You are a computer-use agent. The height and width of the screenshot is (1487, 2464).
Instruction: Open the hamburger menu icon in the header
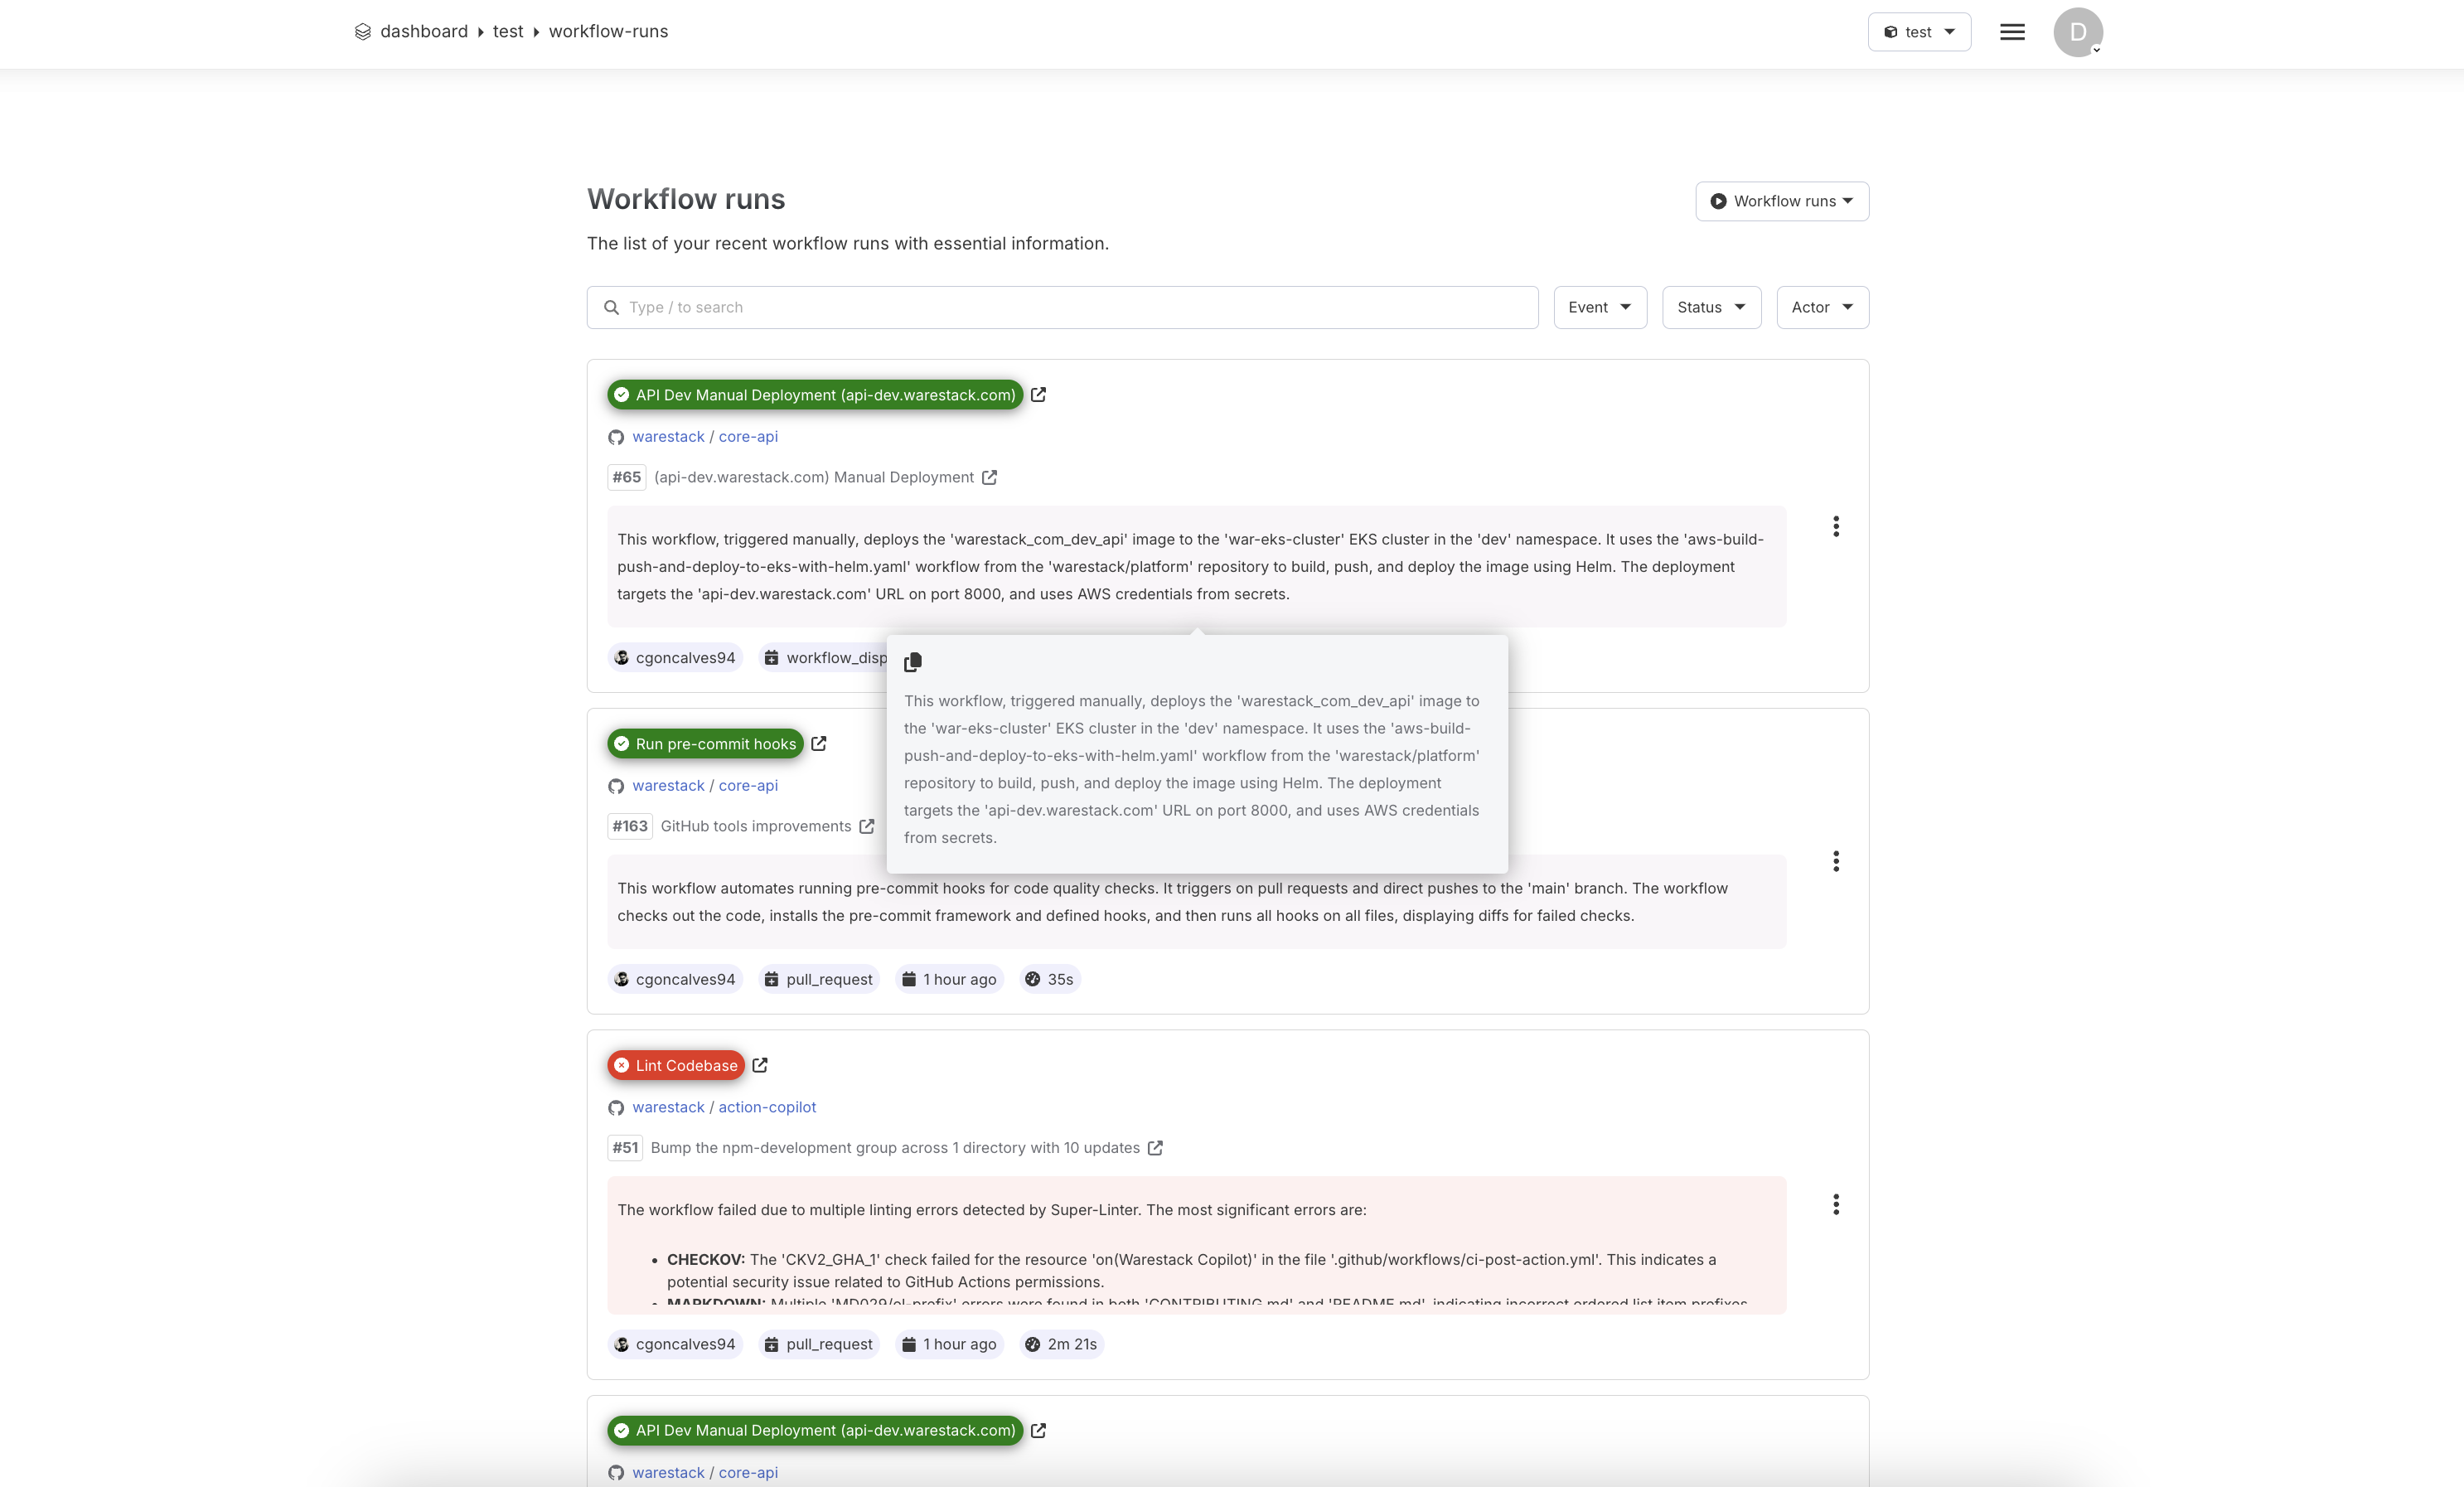2012,32
